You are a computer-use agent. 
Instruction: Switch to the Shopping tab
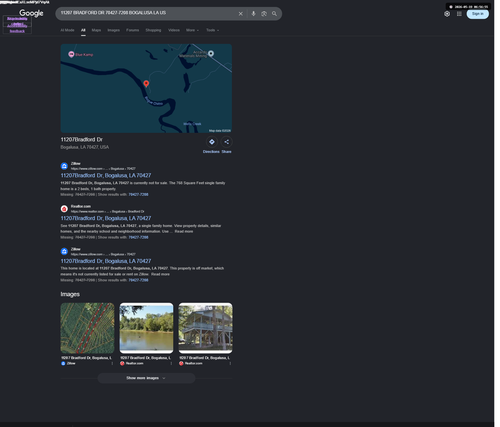click(153, 30)
